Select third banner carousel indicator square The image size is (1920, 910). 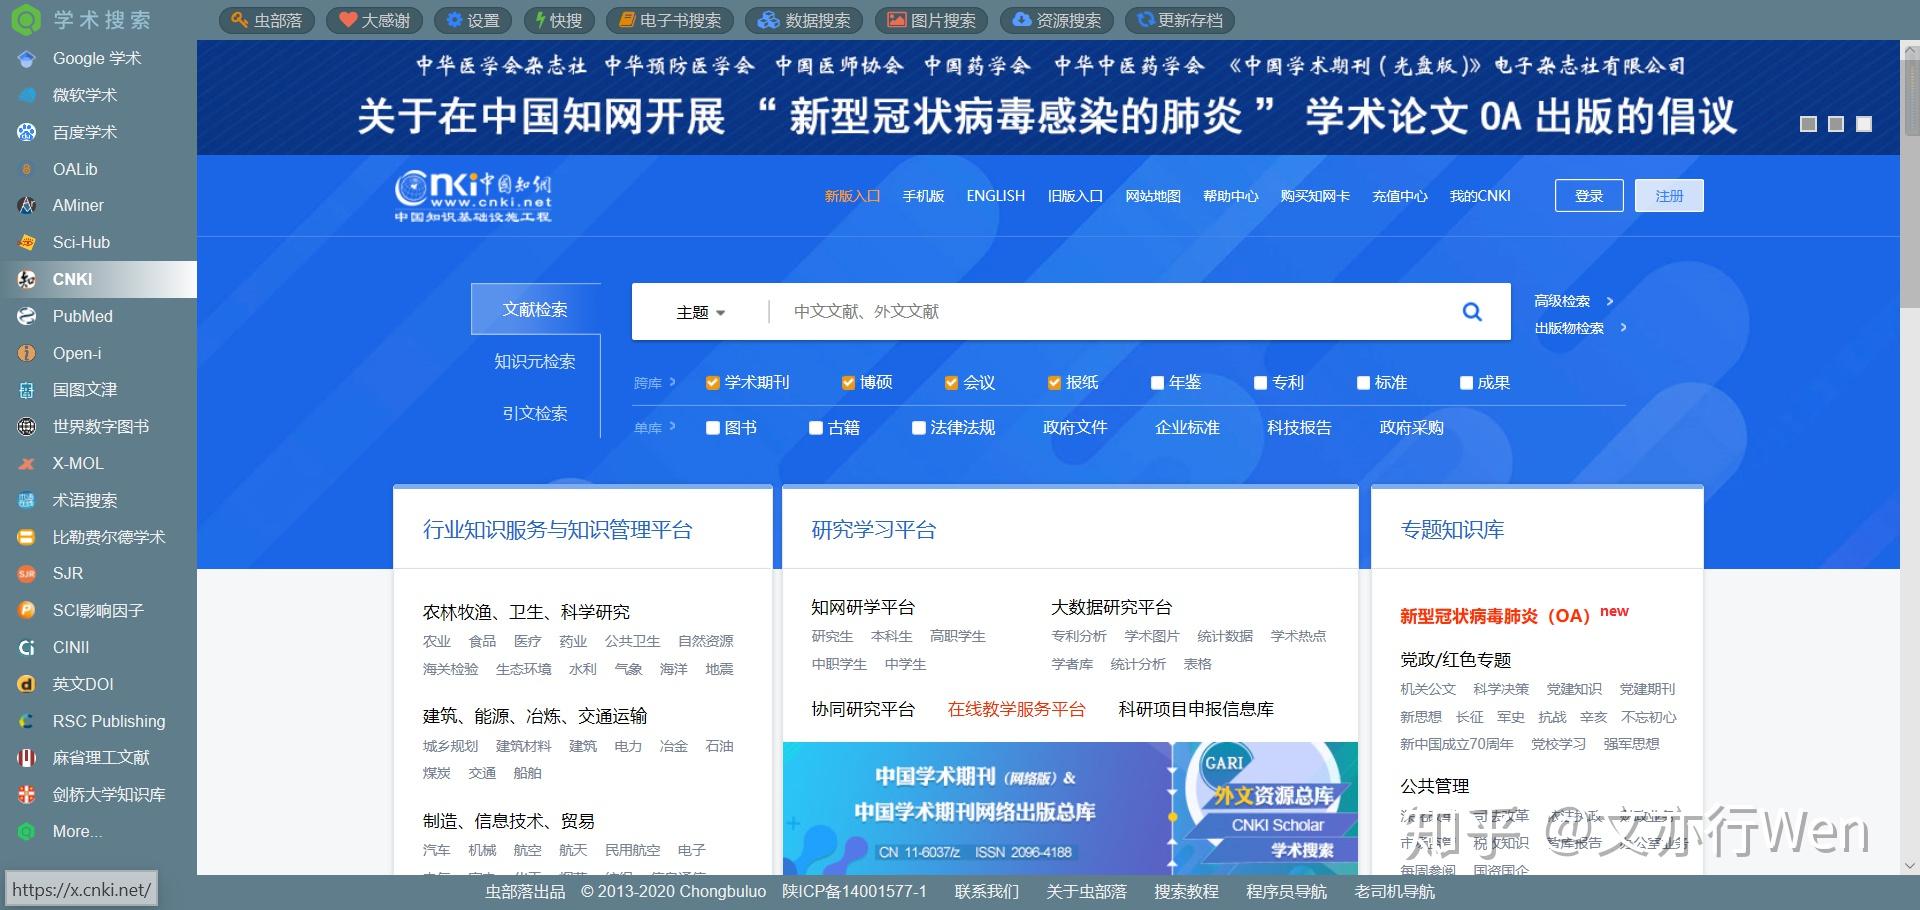(1864, 124)
